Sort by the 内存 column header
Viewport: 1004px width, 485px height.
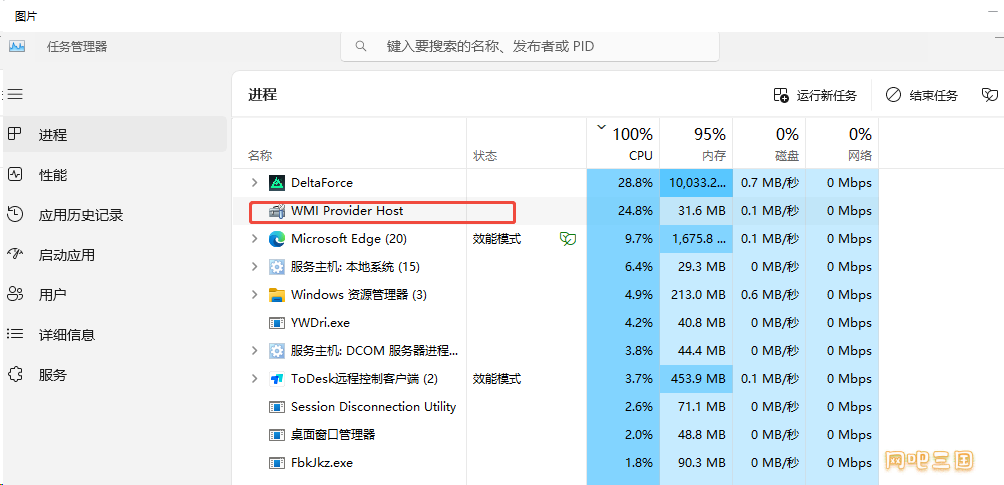696,143
